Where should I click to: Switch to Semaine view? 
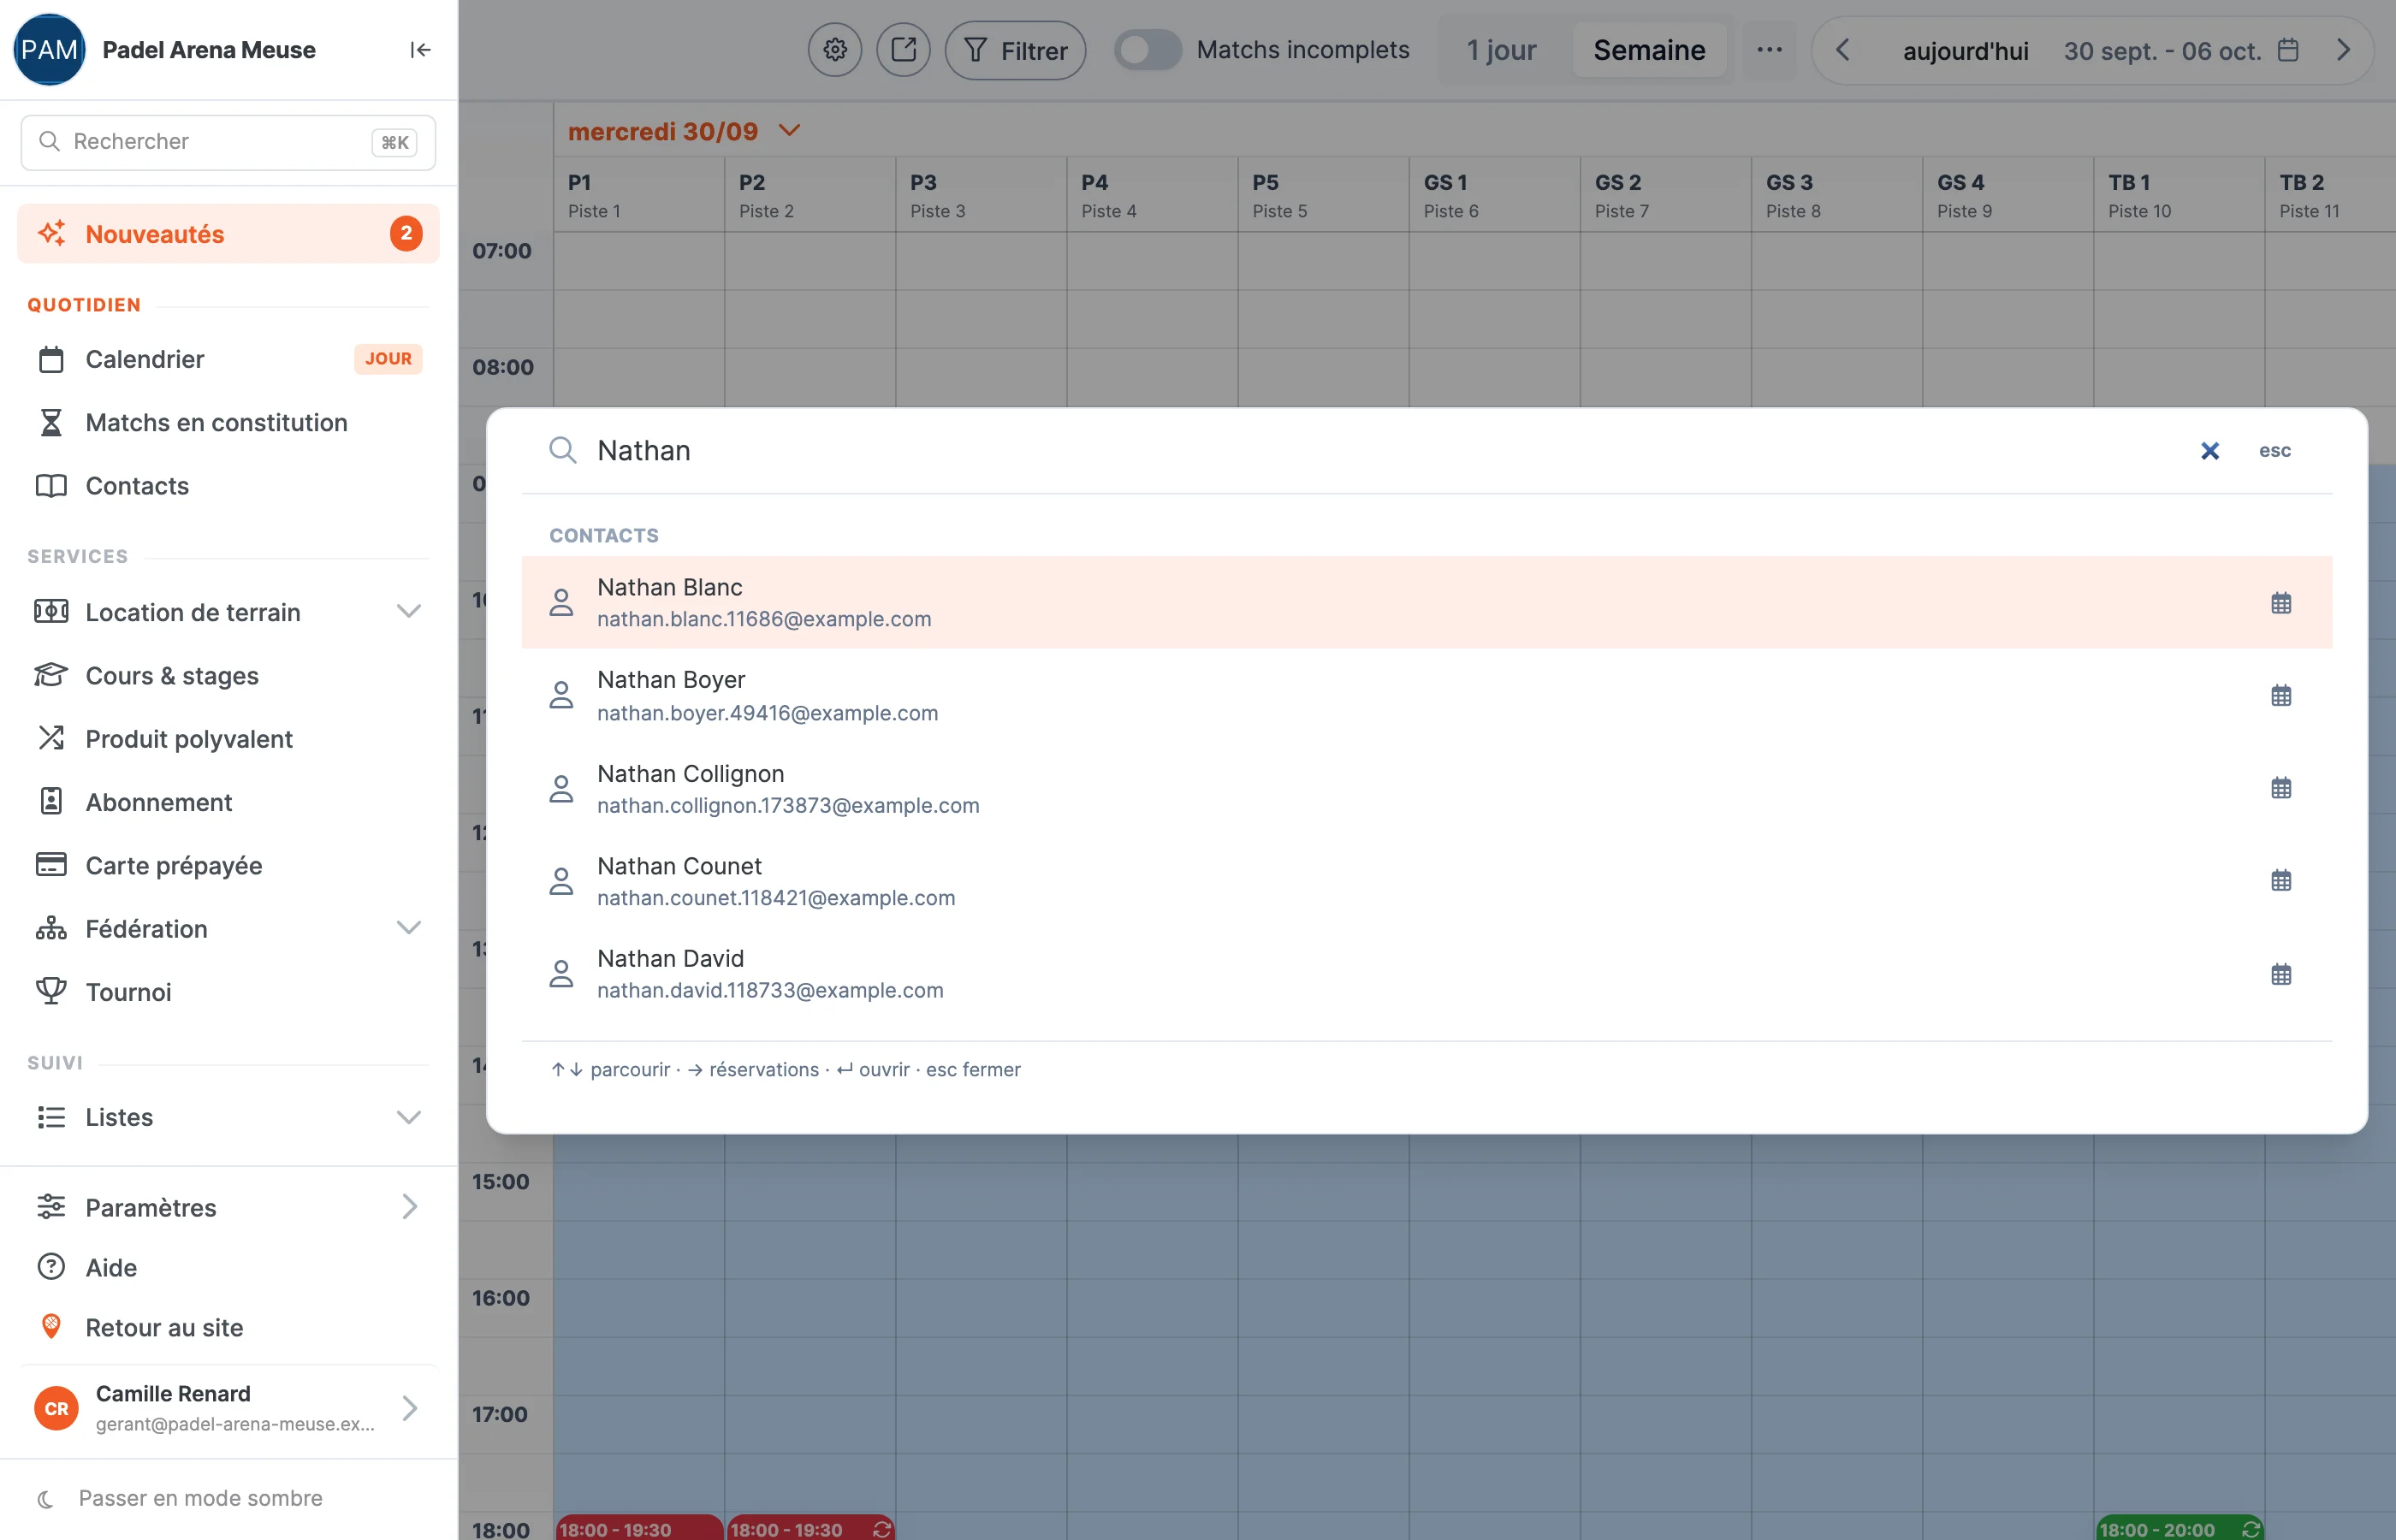click(x=1649, y=50)
